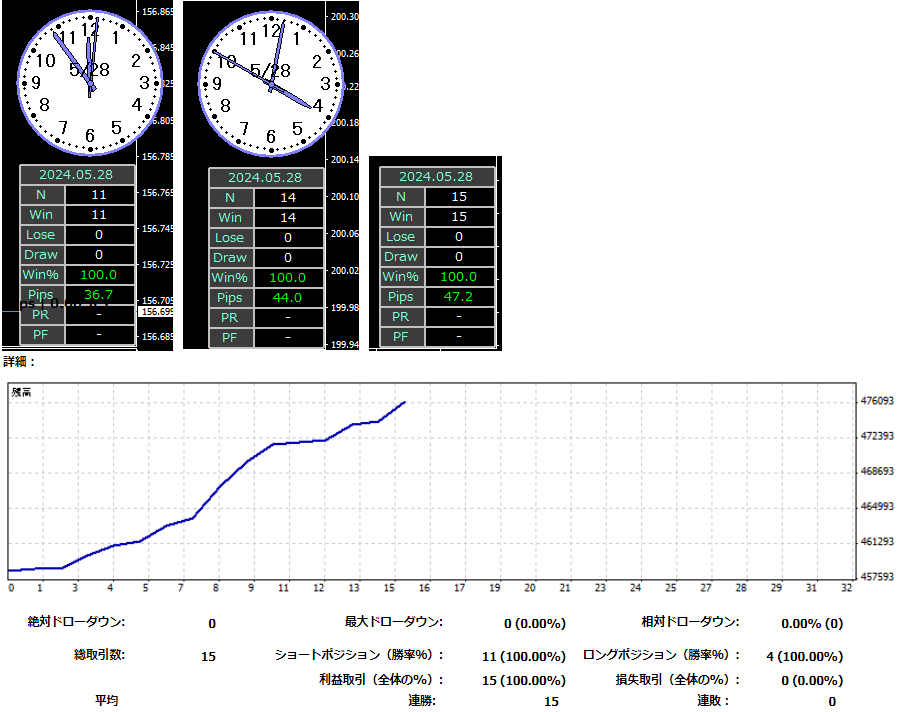Click the 連勝 value 15
The width and height of the screenshot is (909, 712).
[551, 702]
